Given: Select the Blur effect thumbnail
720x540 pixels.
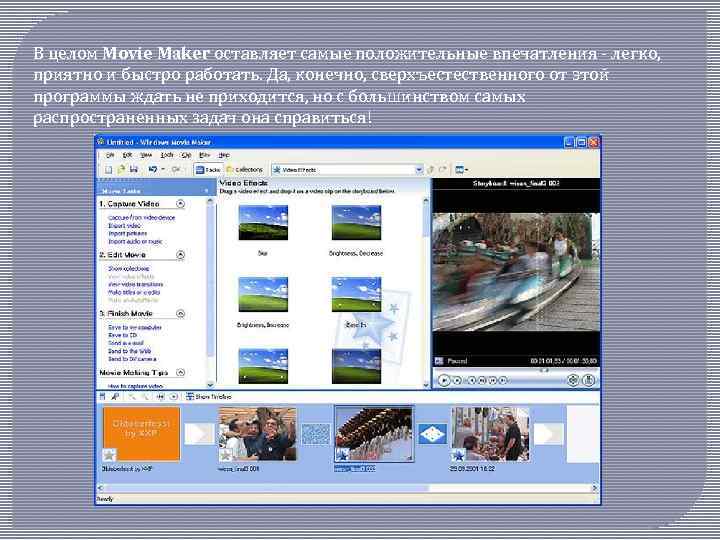Looking at the screenshot, I should click(x=263, y=223).
